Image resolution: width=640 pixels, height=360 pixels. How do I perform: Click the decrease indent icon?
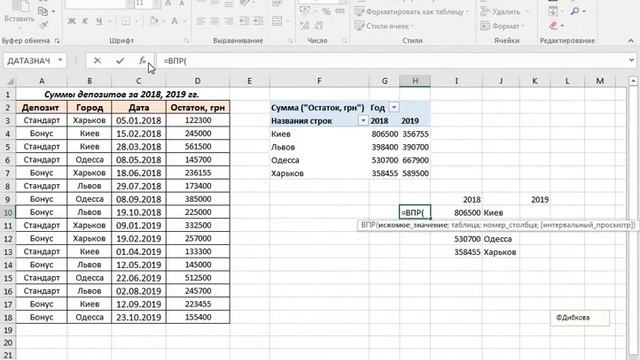point(244,21)
